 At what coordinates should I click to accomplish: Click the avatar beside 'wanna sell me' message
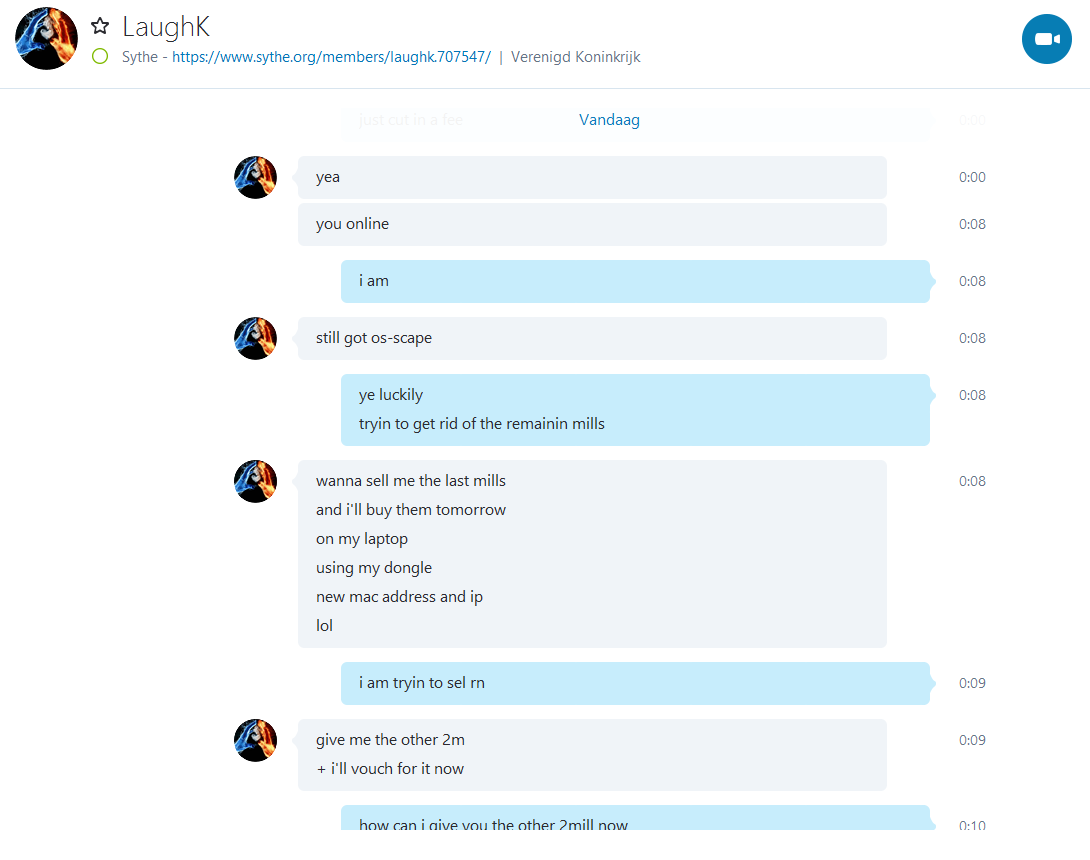point(255,481)
